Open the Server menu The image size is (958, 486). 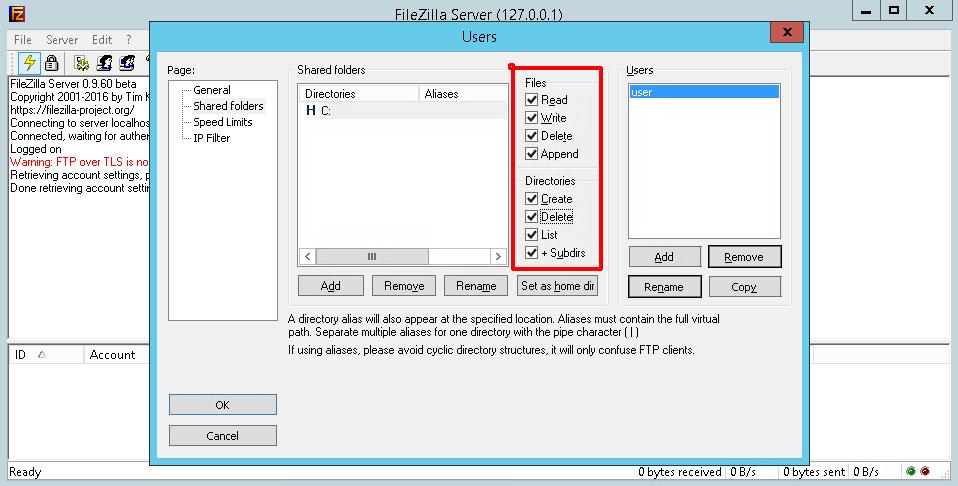coord(62,40)
